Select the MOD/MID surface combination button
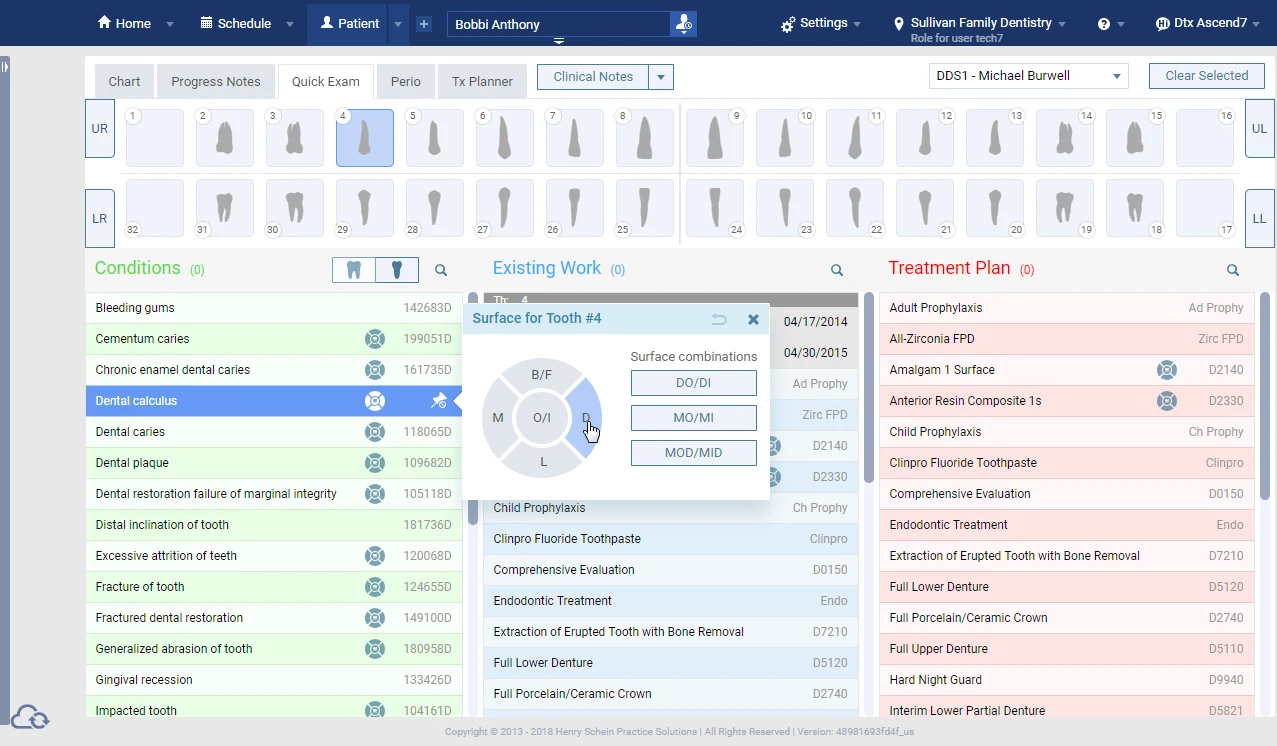The image size is (1277, 746). click(693, 452)
